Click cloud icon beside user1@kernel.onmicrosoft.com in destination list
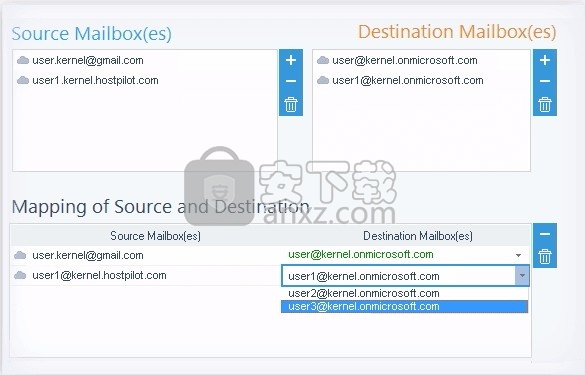 click(323, 80)
